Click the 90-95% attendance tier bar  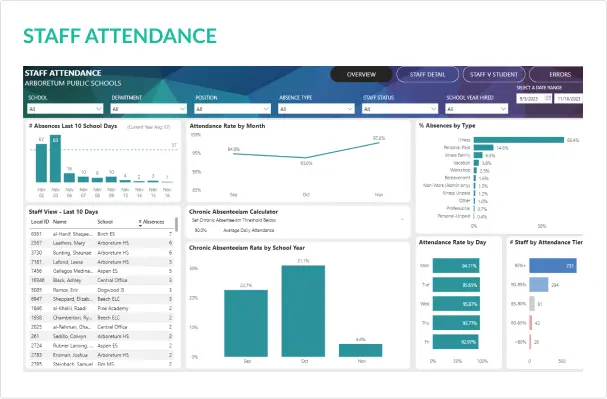pos(539,284)
